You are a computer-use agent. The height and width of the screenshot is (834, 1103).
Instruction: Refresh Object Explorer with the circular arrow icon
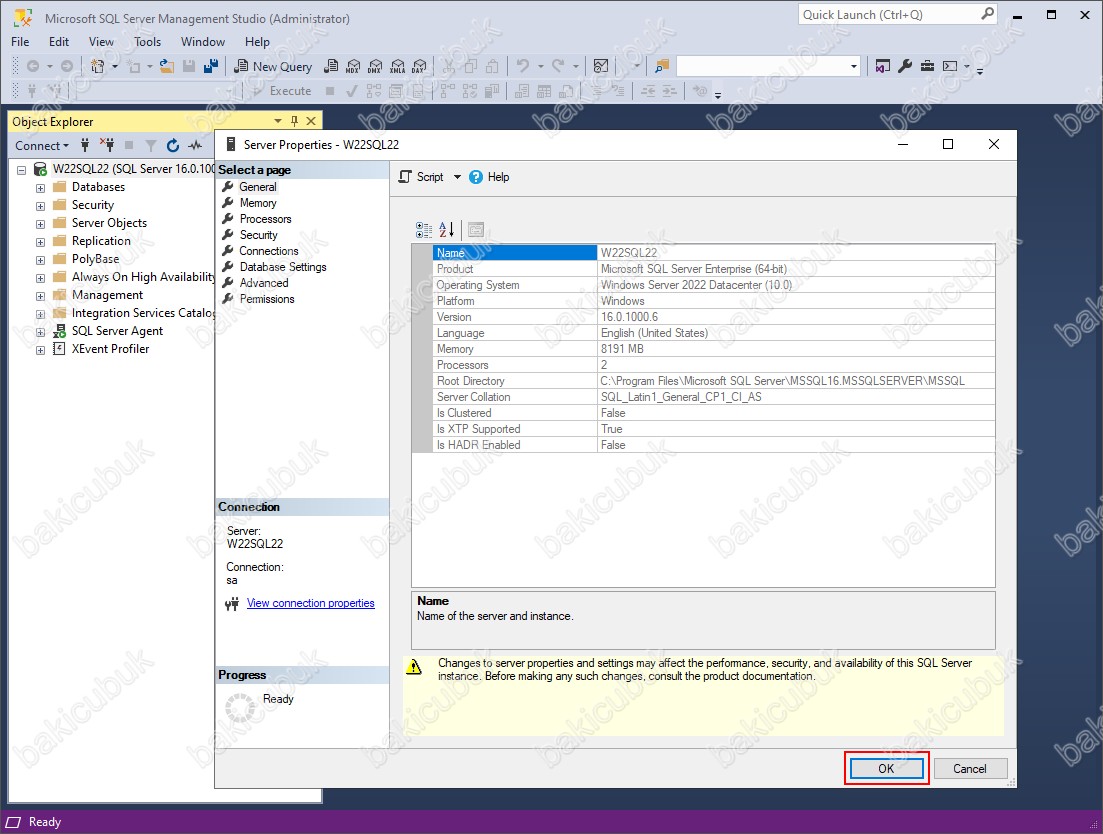pos(173,145)
